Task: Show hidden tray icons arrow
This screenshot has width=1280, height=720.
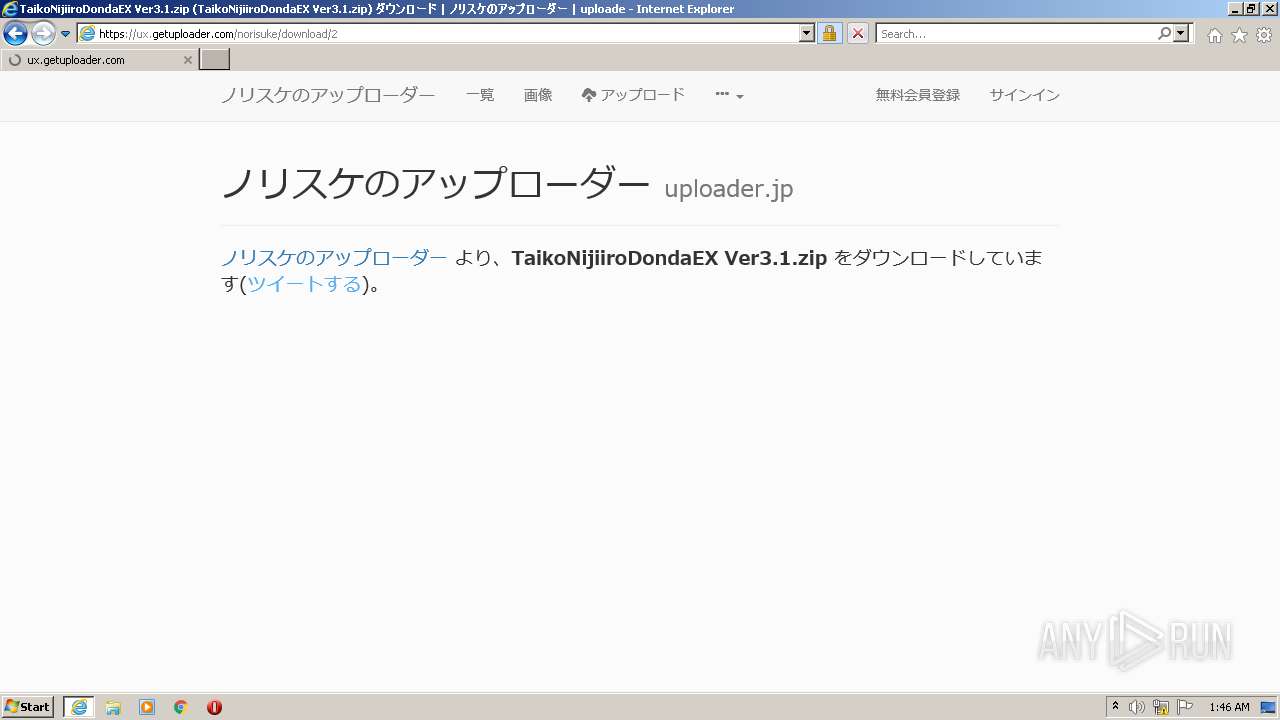Action: tap(1116, 707)
